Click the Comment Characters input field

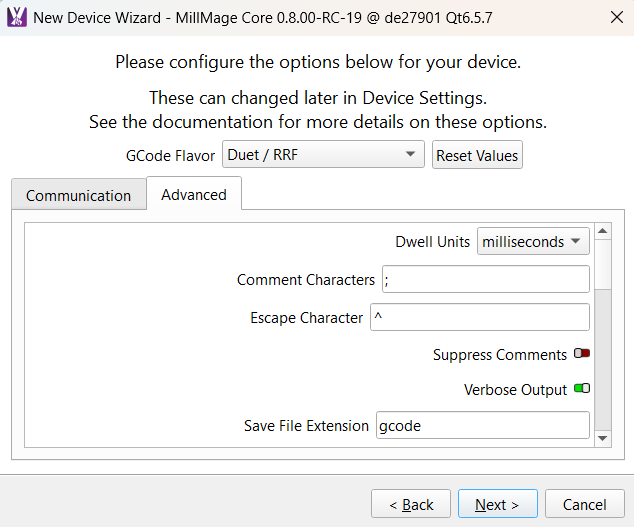pos(484,280)
